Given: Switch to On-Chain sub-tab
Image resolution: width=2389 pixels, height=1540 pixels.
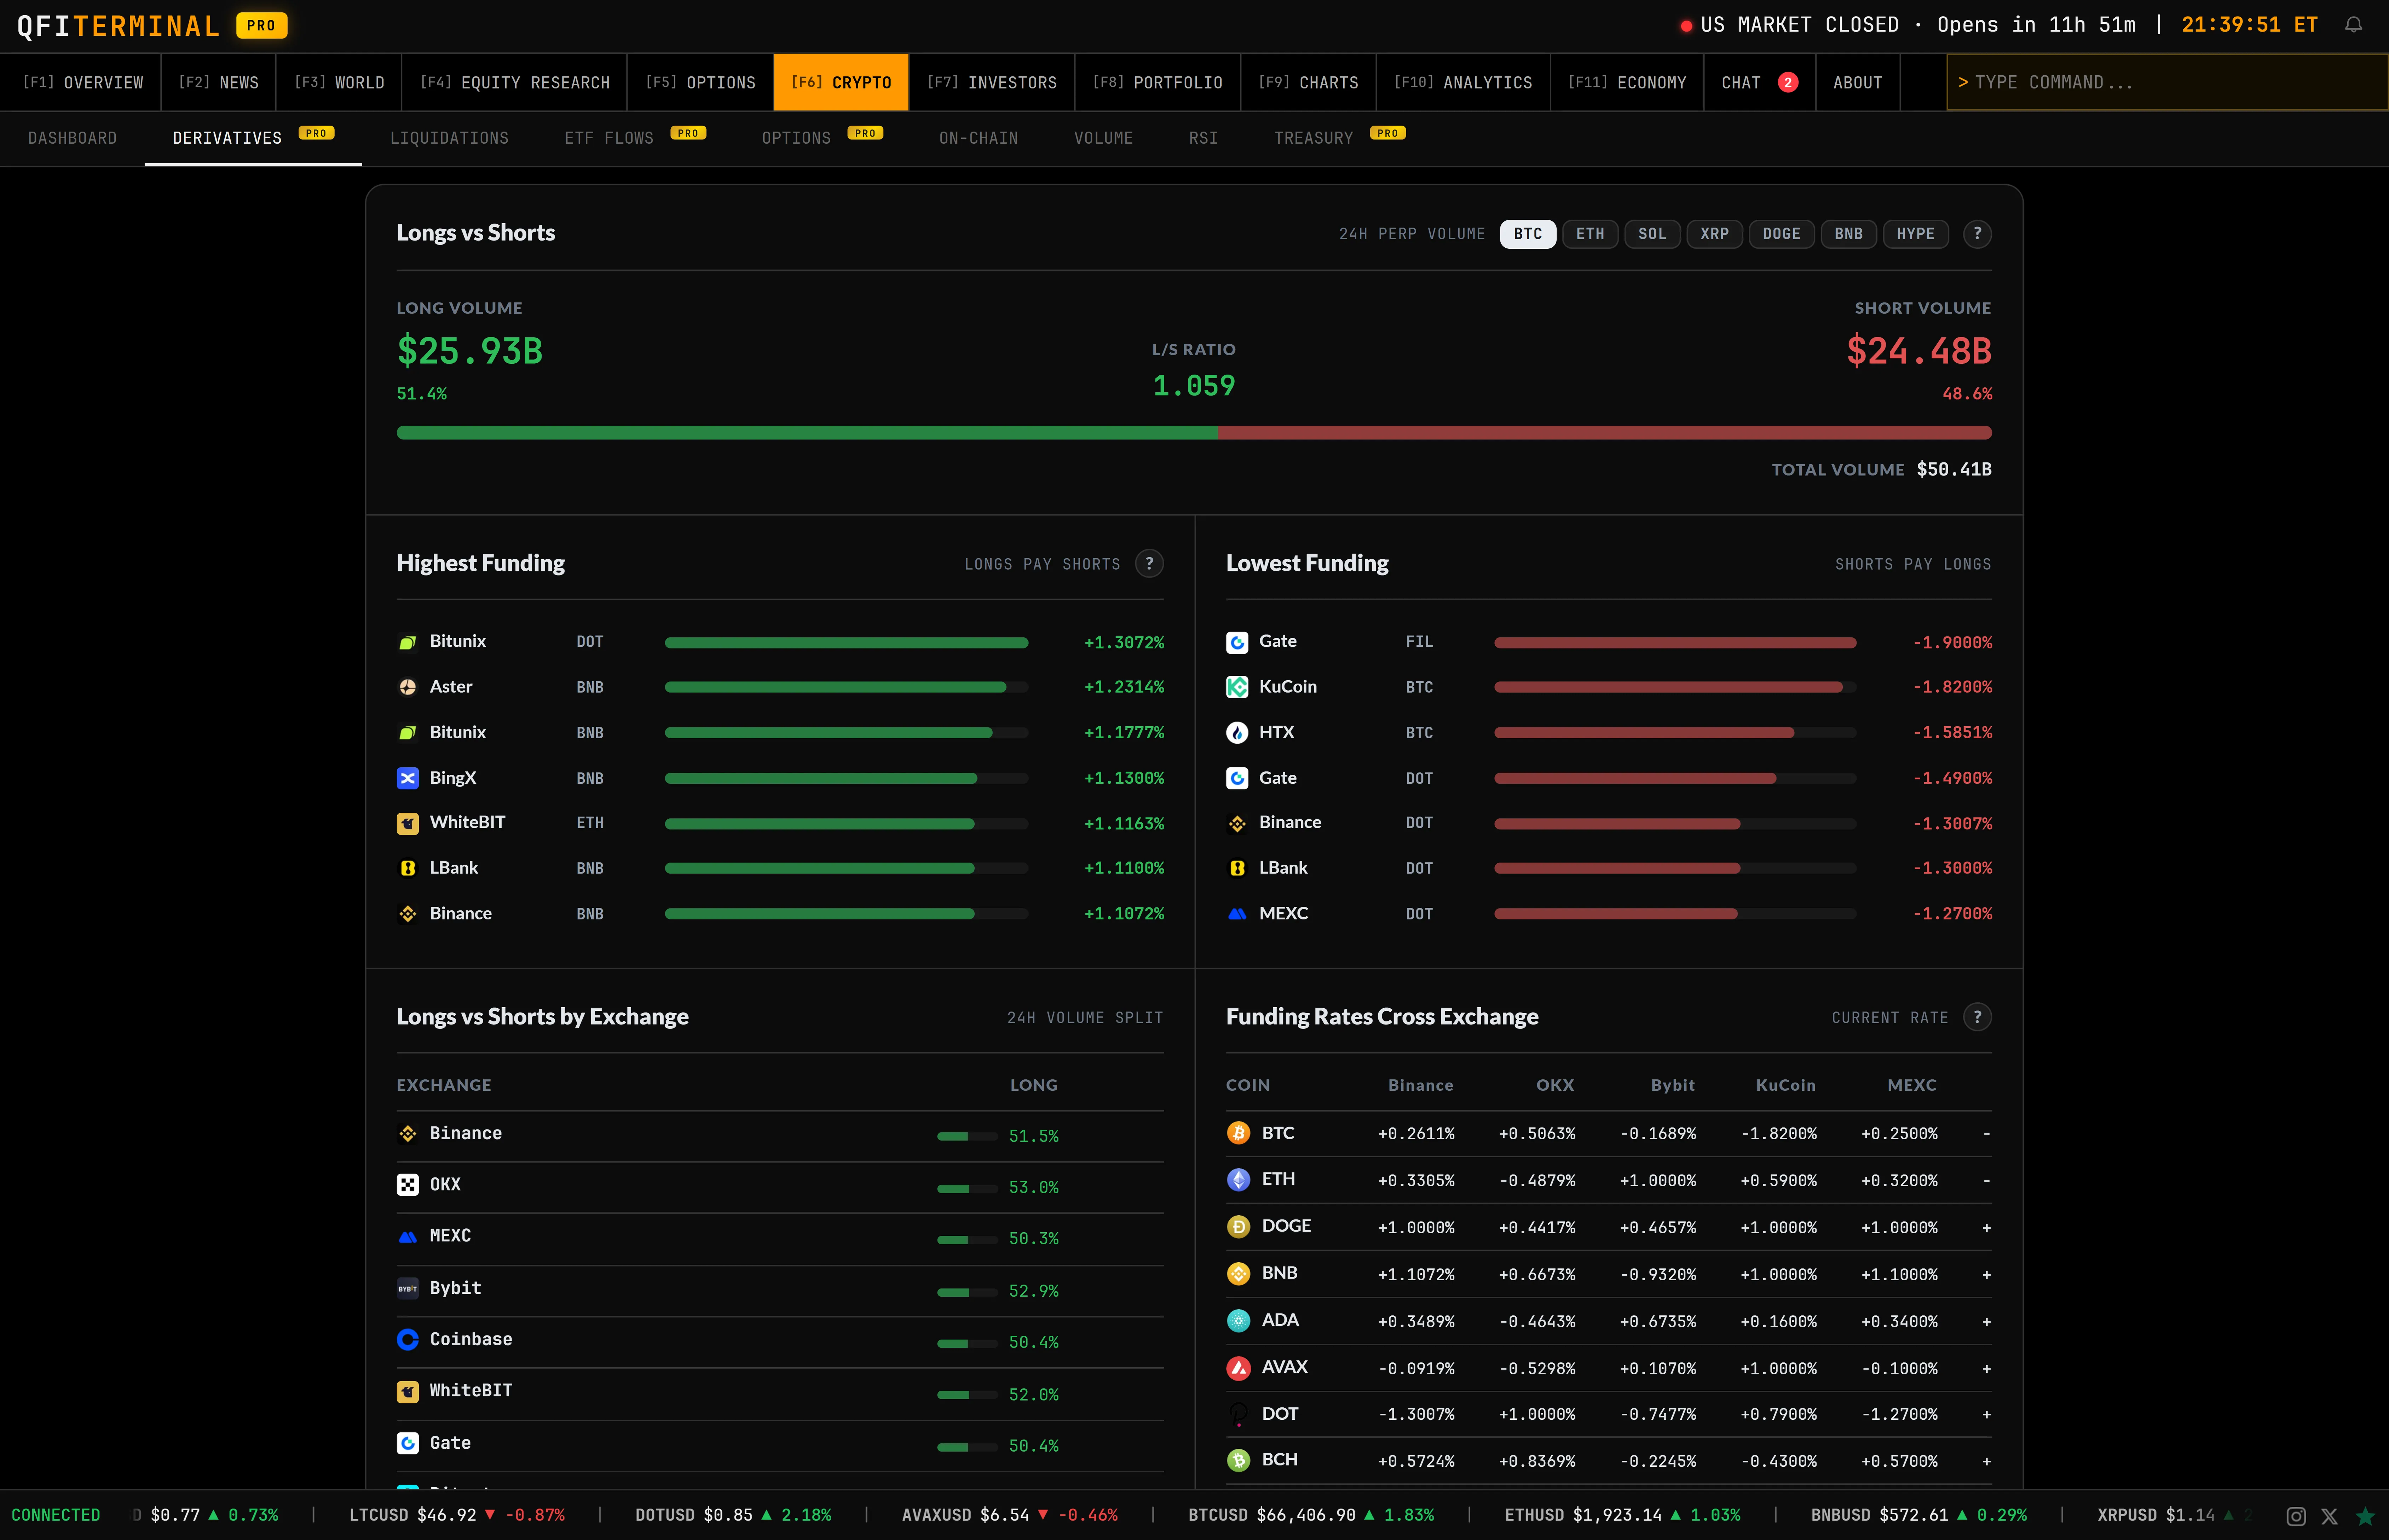Looking at the screenshot, I should 978,138.
